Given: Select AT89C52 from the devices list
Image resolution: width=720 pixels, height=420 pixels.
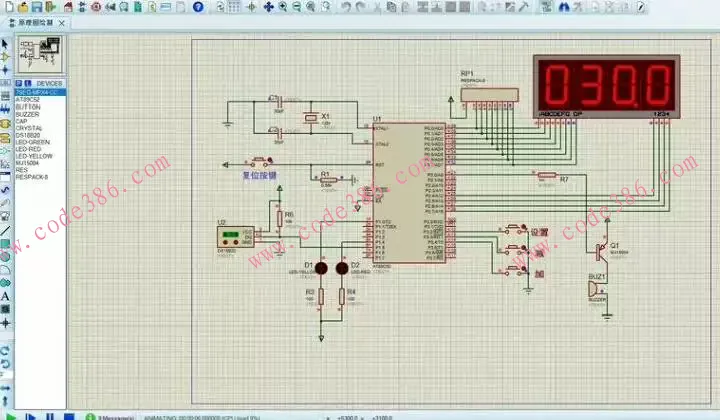Looking at the screenshot, I should (28, 100).
